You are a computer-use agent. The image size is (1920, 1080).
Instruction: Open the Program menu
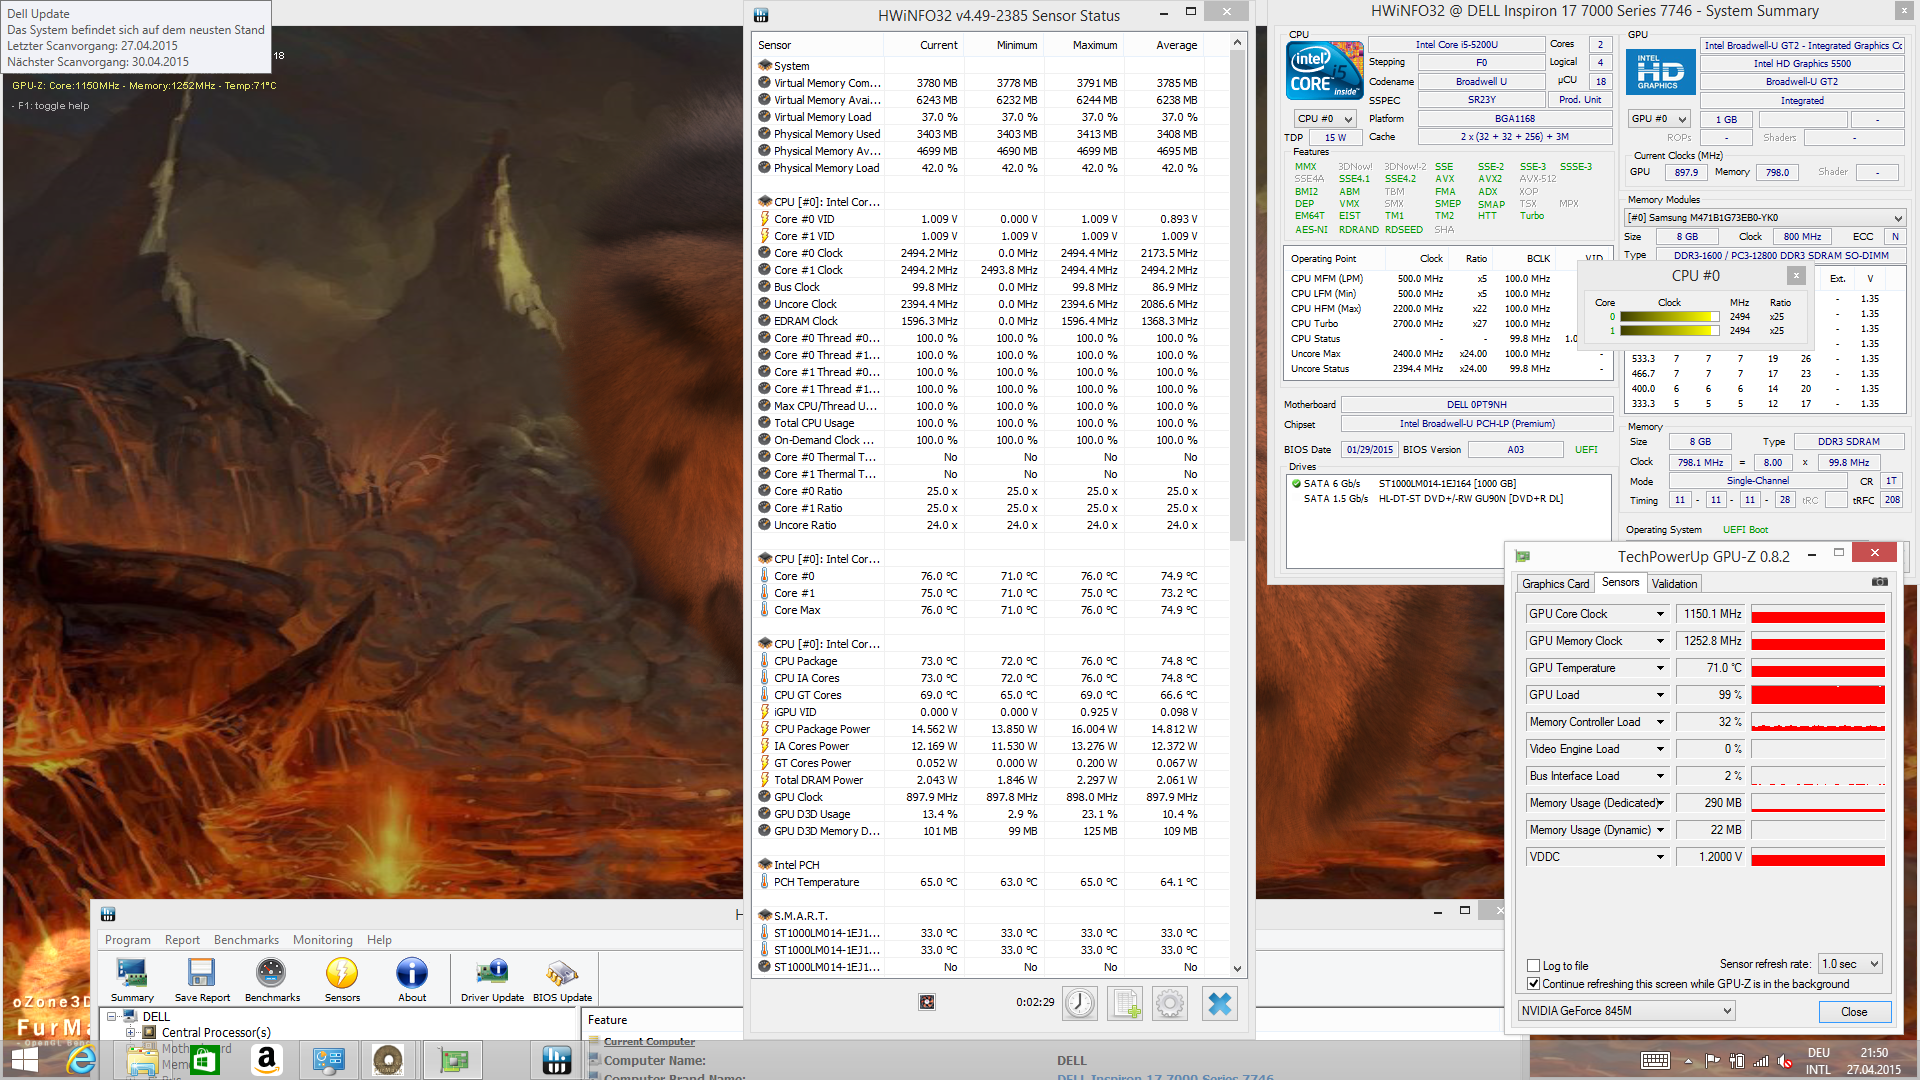pos(128,940)
